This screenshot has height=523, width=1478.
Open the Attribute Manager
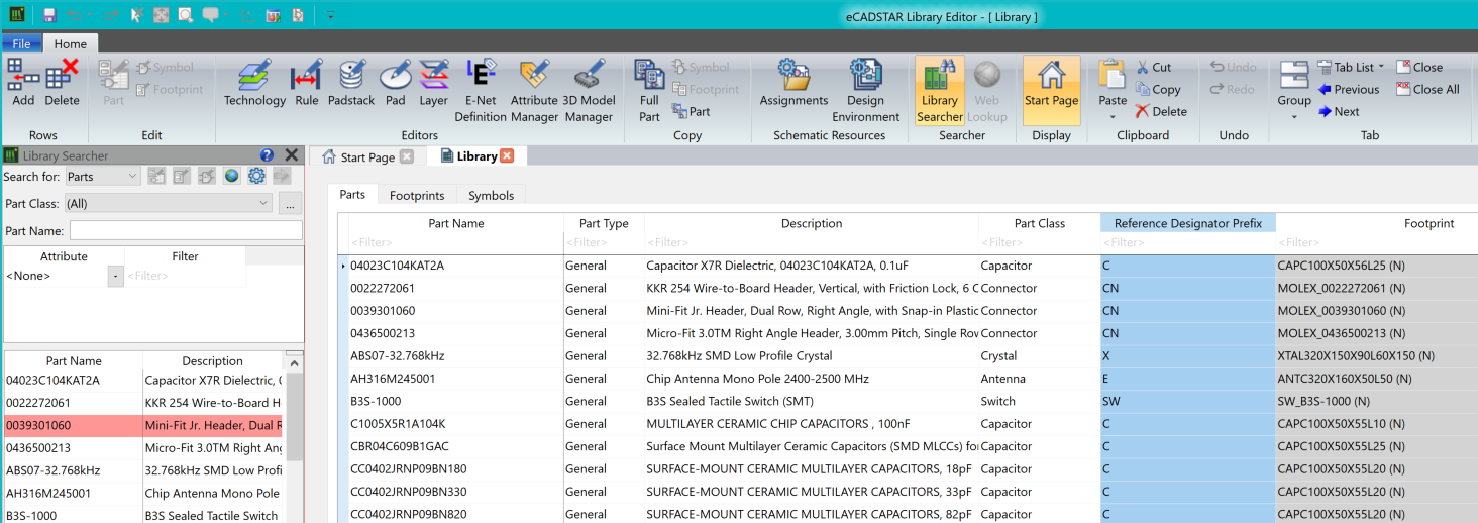click(x=534, y=90)
